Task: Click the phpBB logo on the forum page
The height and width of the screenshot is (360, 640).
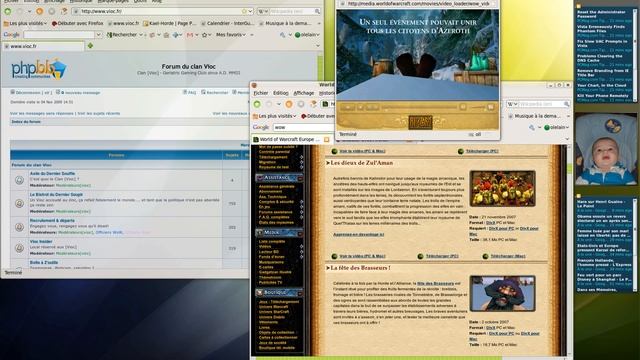Action: click(39, 69)
